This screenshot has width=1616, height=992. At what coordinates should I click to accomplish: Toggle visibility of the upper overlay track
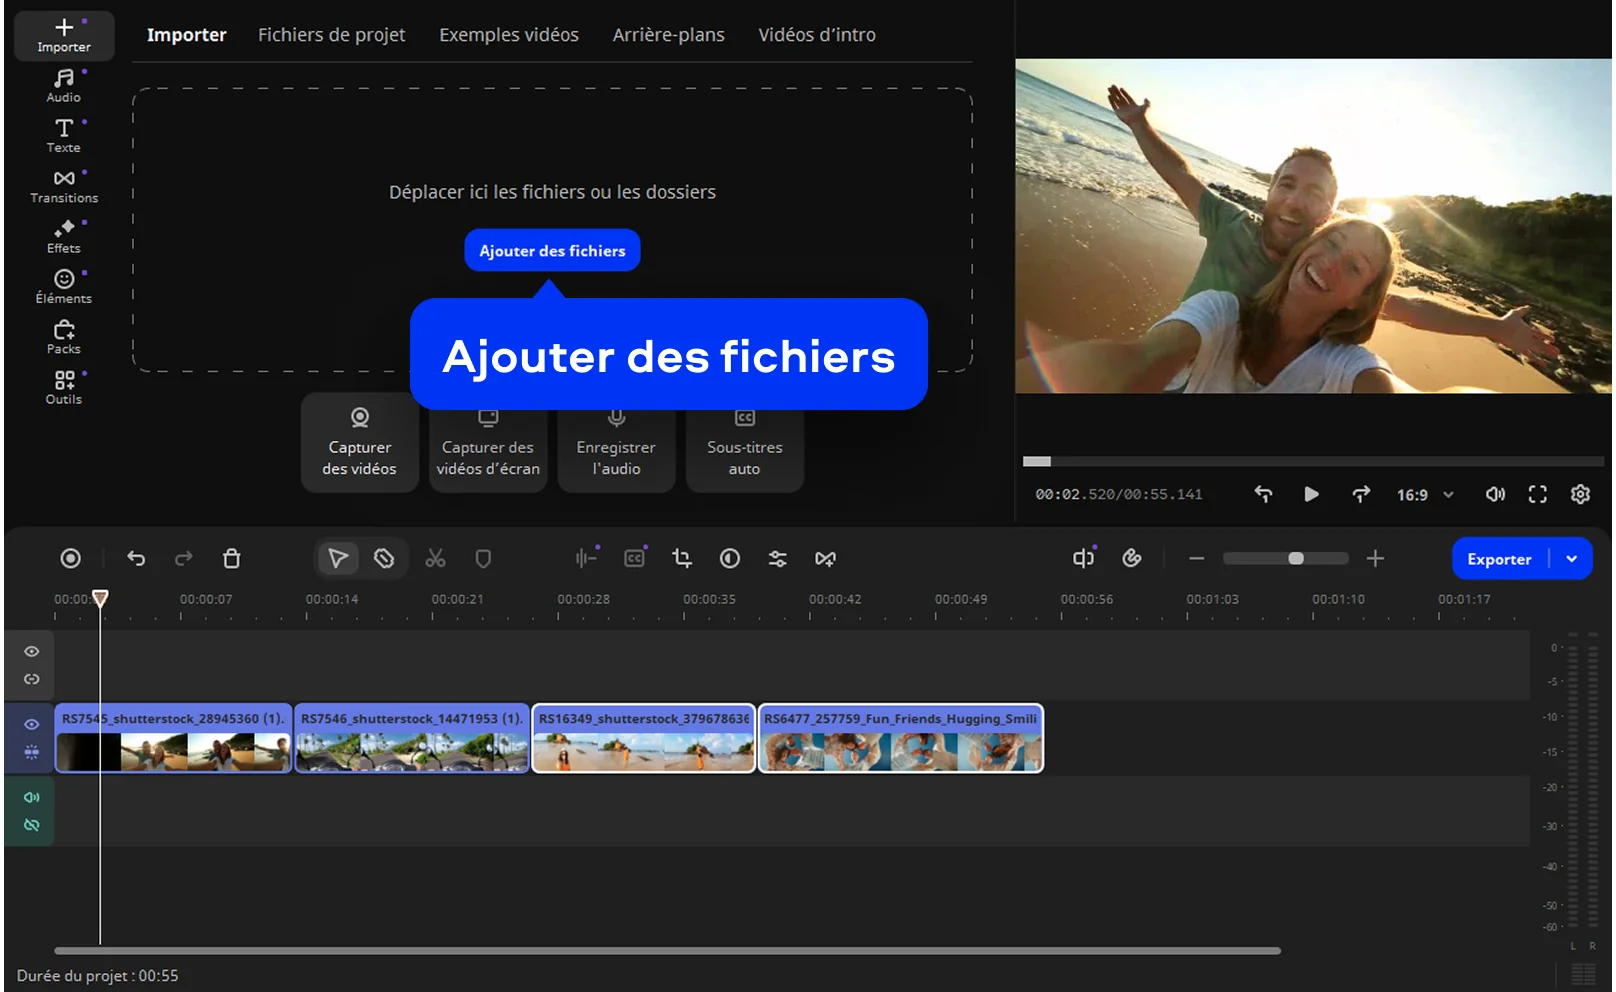pos(32,652)
